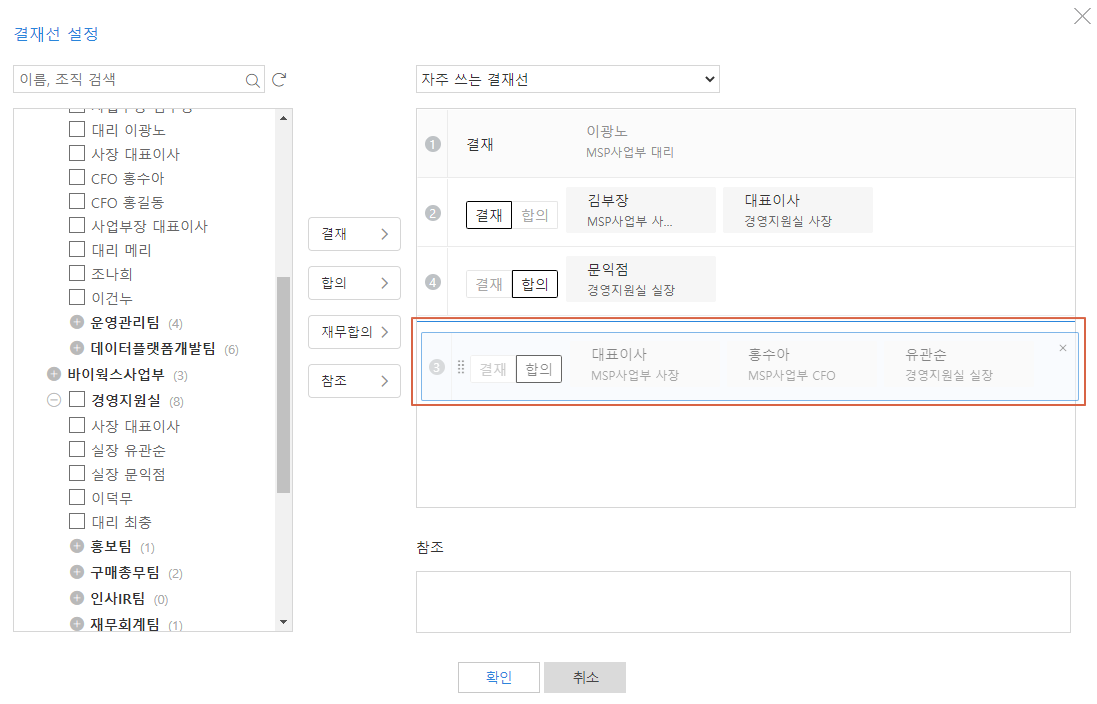Click the search magnifier icon
Image resolution: width=1097 pixels, height=704 pixels.
pos(252,80)
